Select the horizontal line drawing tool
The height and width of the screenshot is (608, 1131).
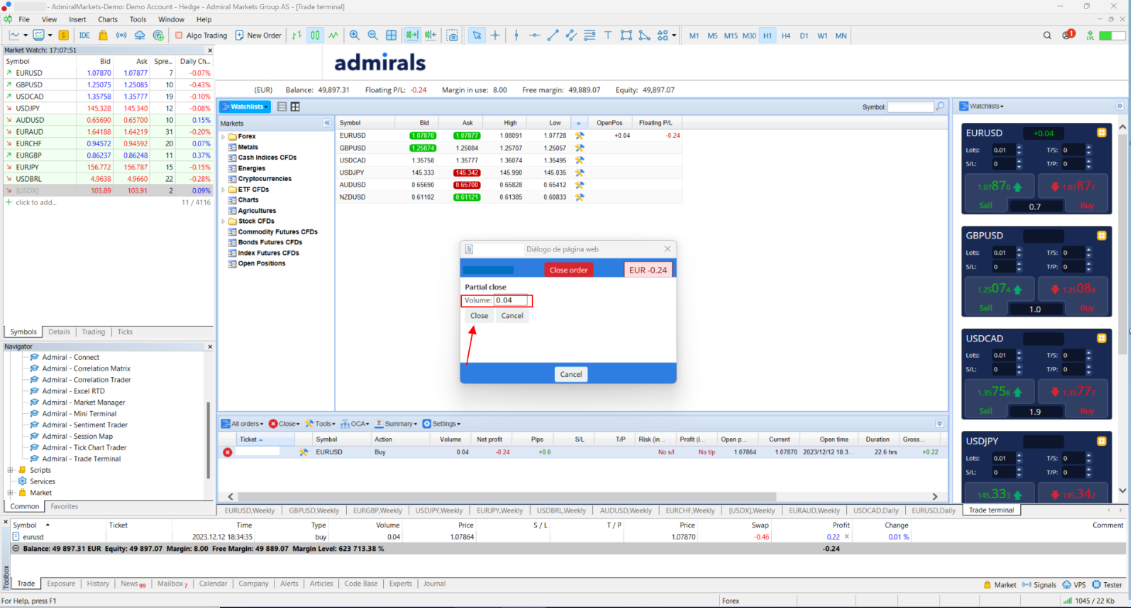[x=534, y=35]
